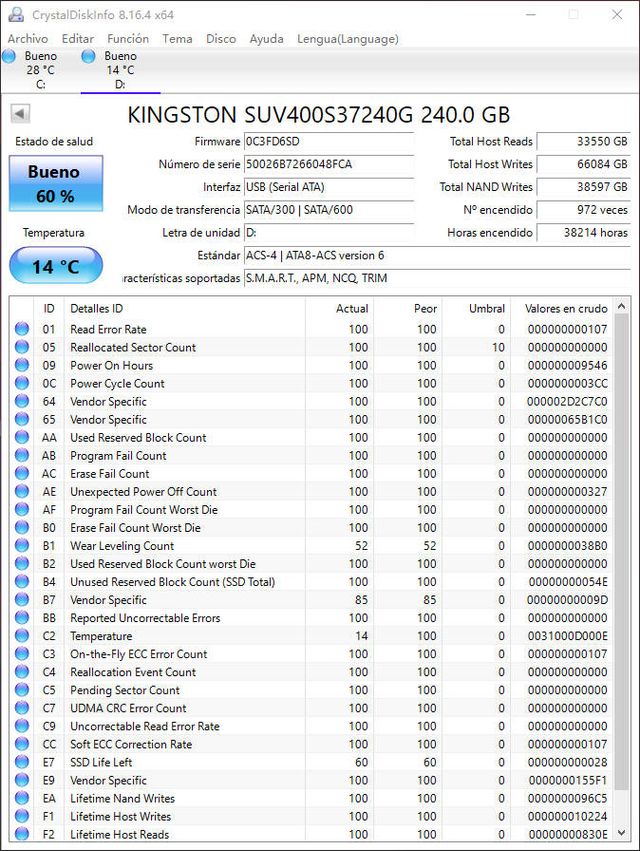Click the Bueno 60 % health status button

54,183
